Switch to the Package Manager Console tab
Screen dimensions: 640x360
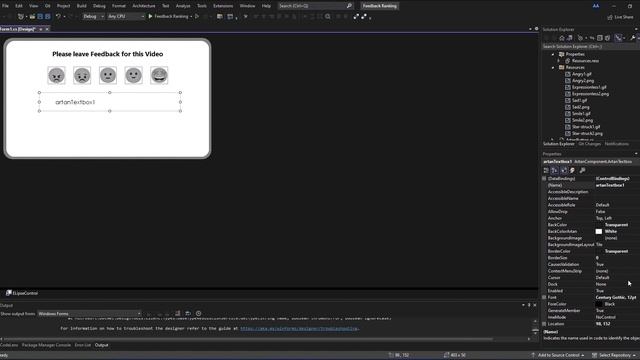click(x=46, y=345)
